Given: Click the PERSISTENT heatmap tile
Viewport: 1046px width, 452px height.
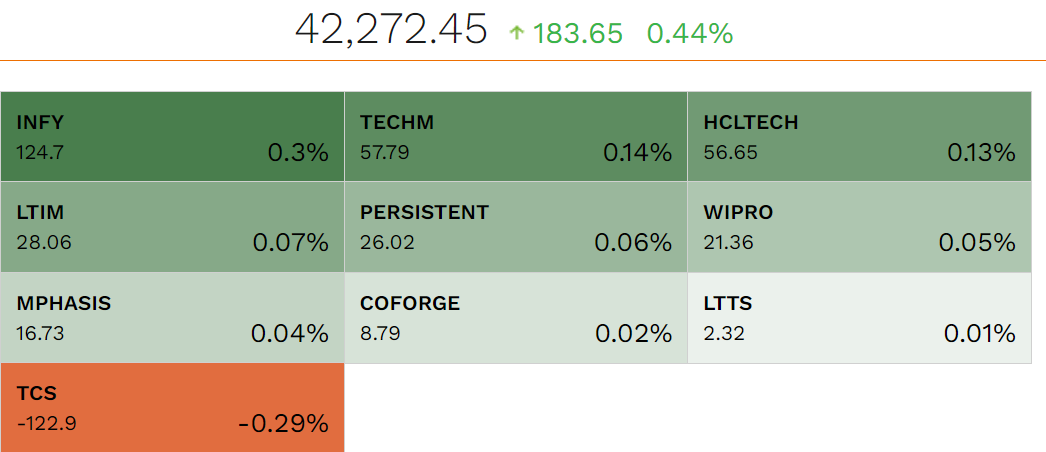Looking at the screenshot, I should [x=515, y=227].
